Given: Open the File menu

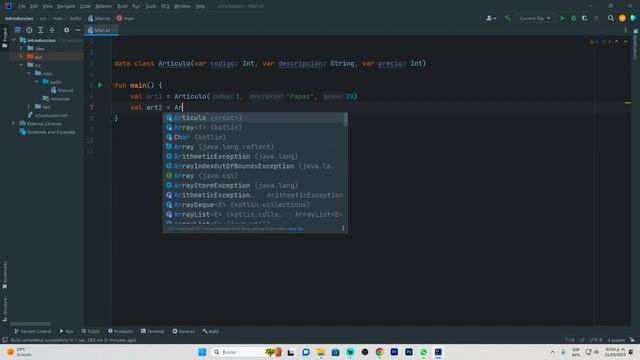Looking at the screenshot, I should pyautogui.click(x=22, y=6).
